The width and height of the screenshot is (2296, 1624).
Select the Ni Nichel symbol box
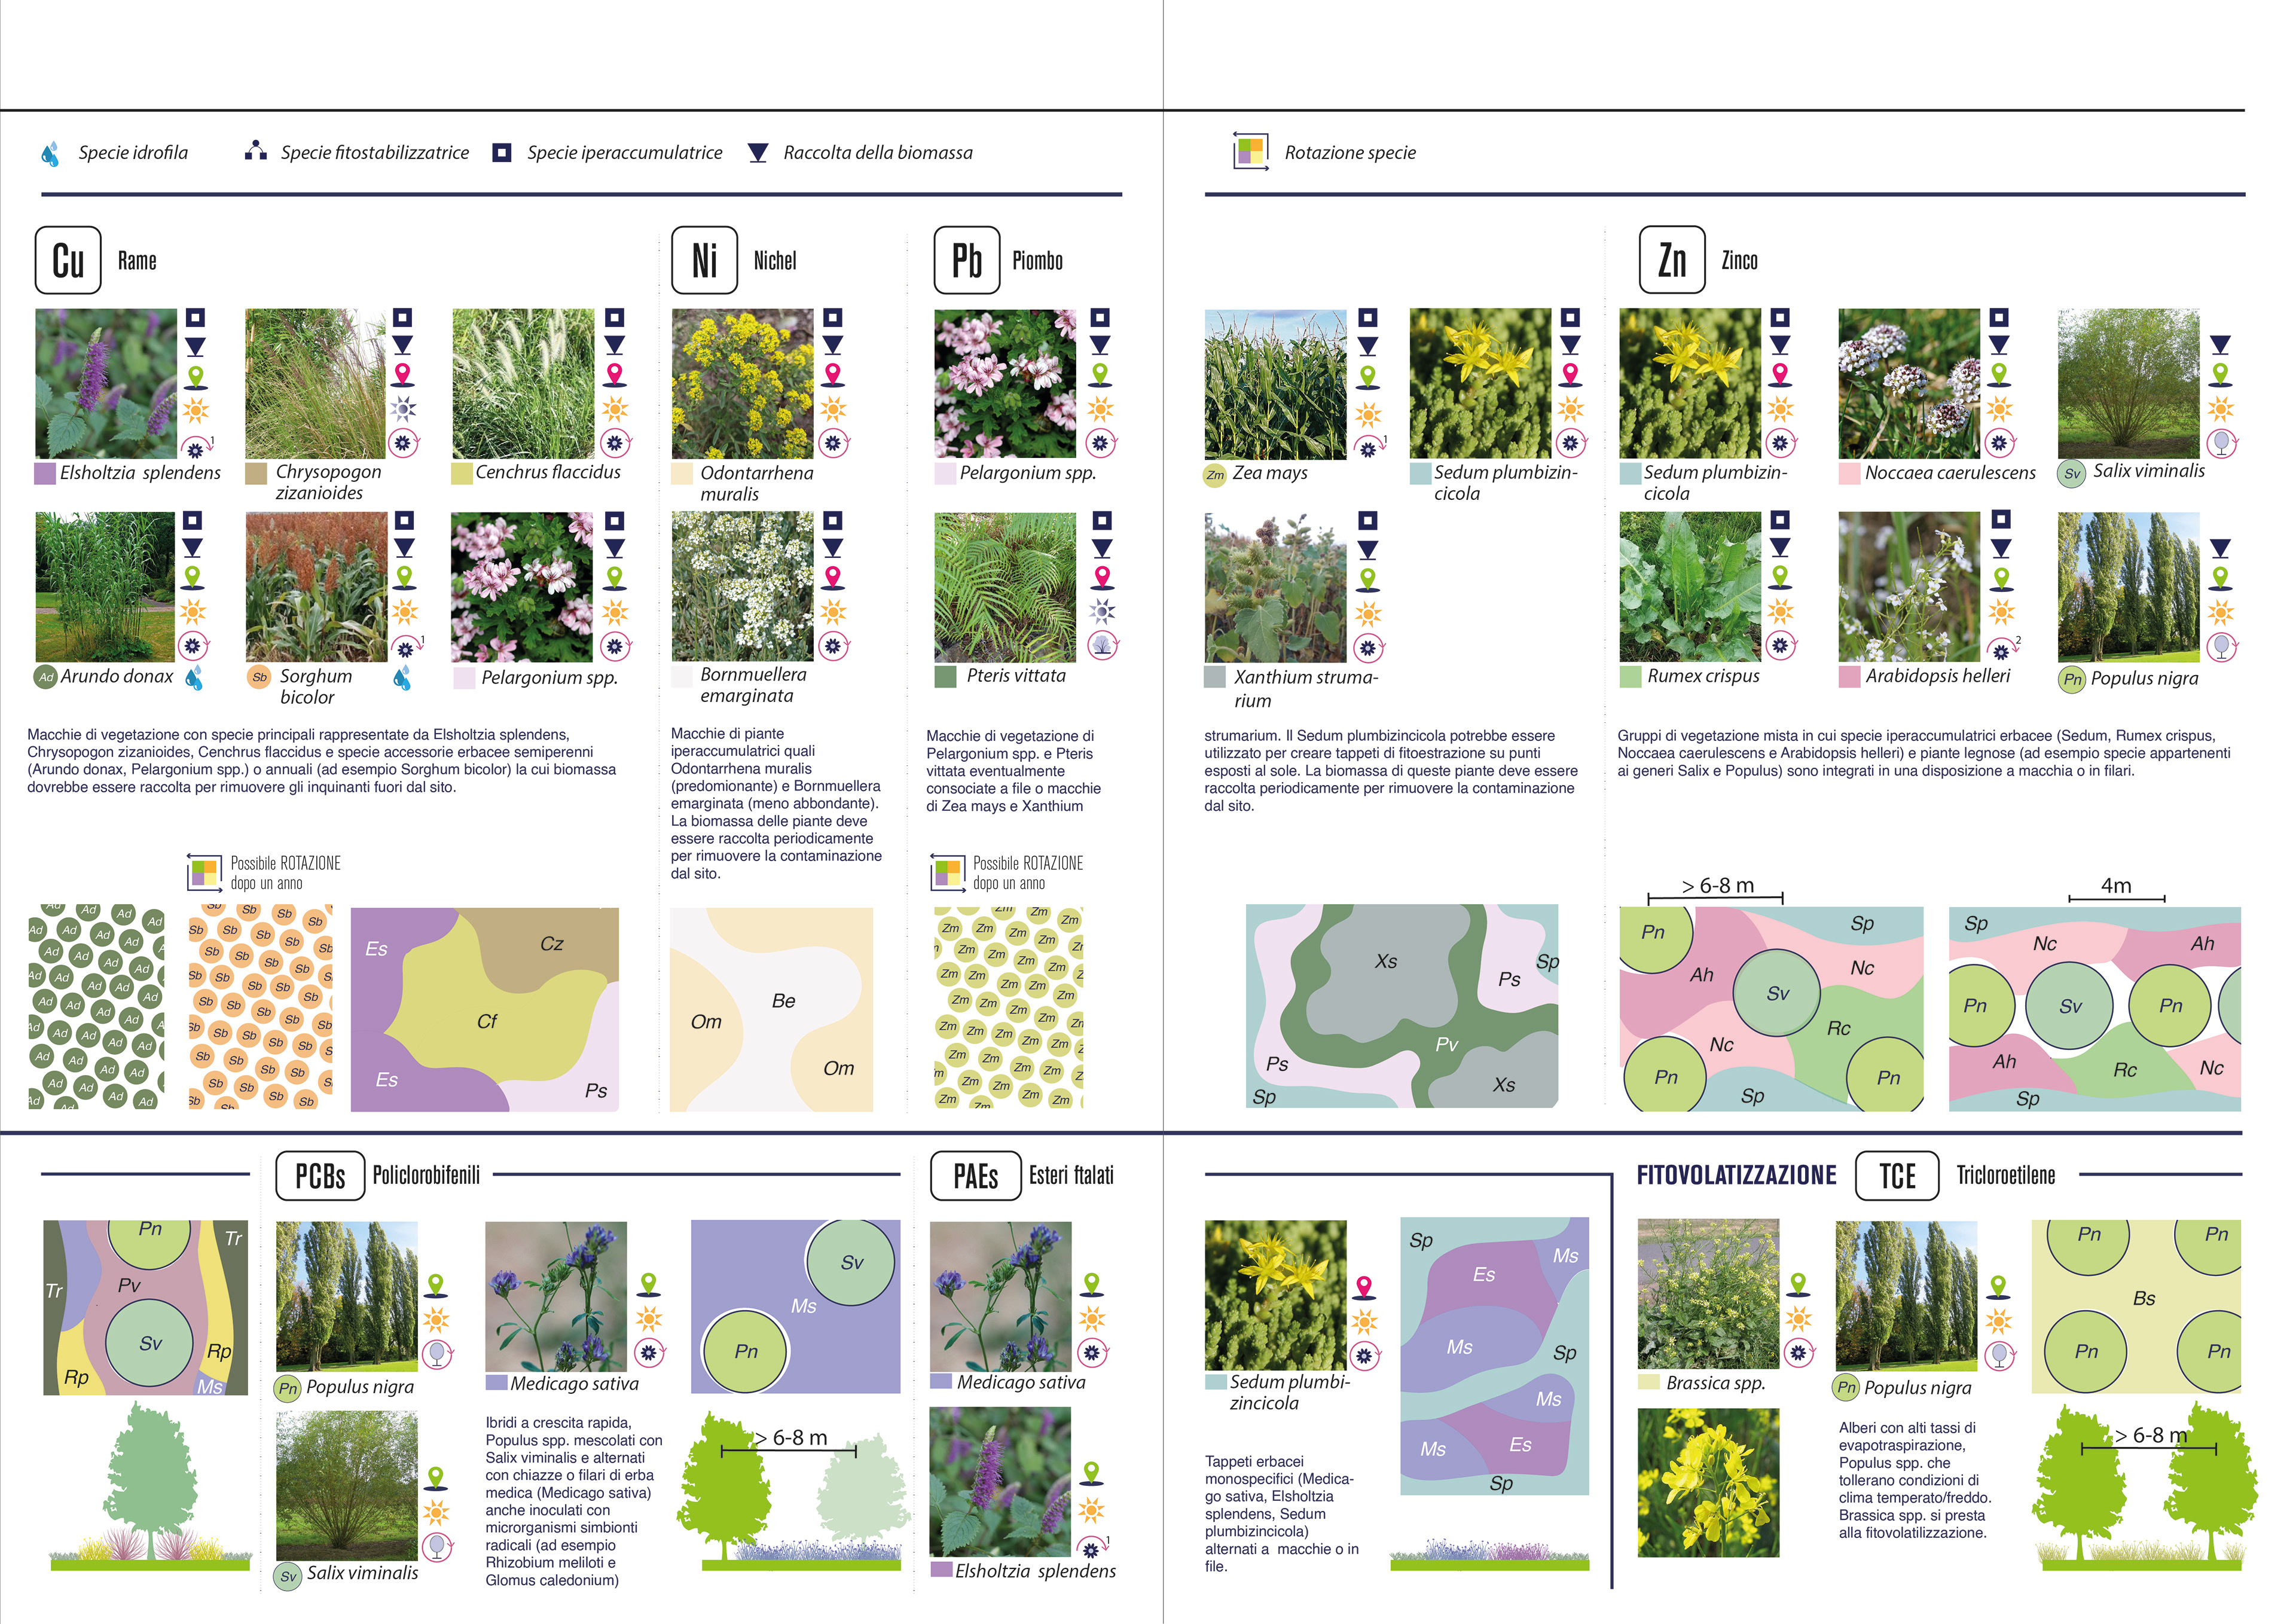[704, 261]
